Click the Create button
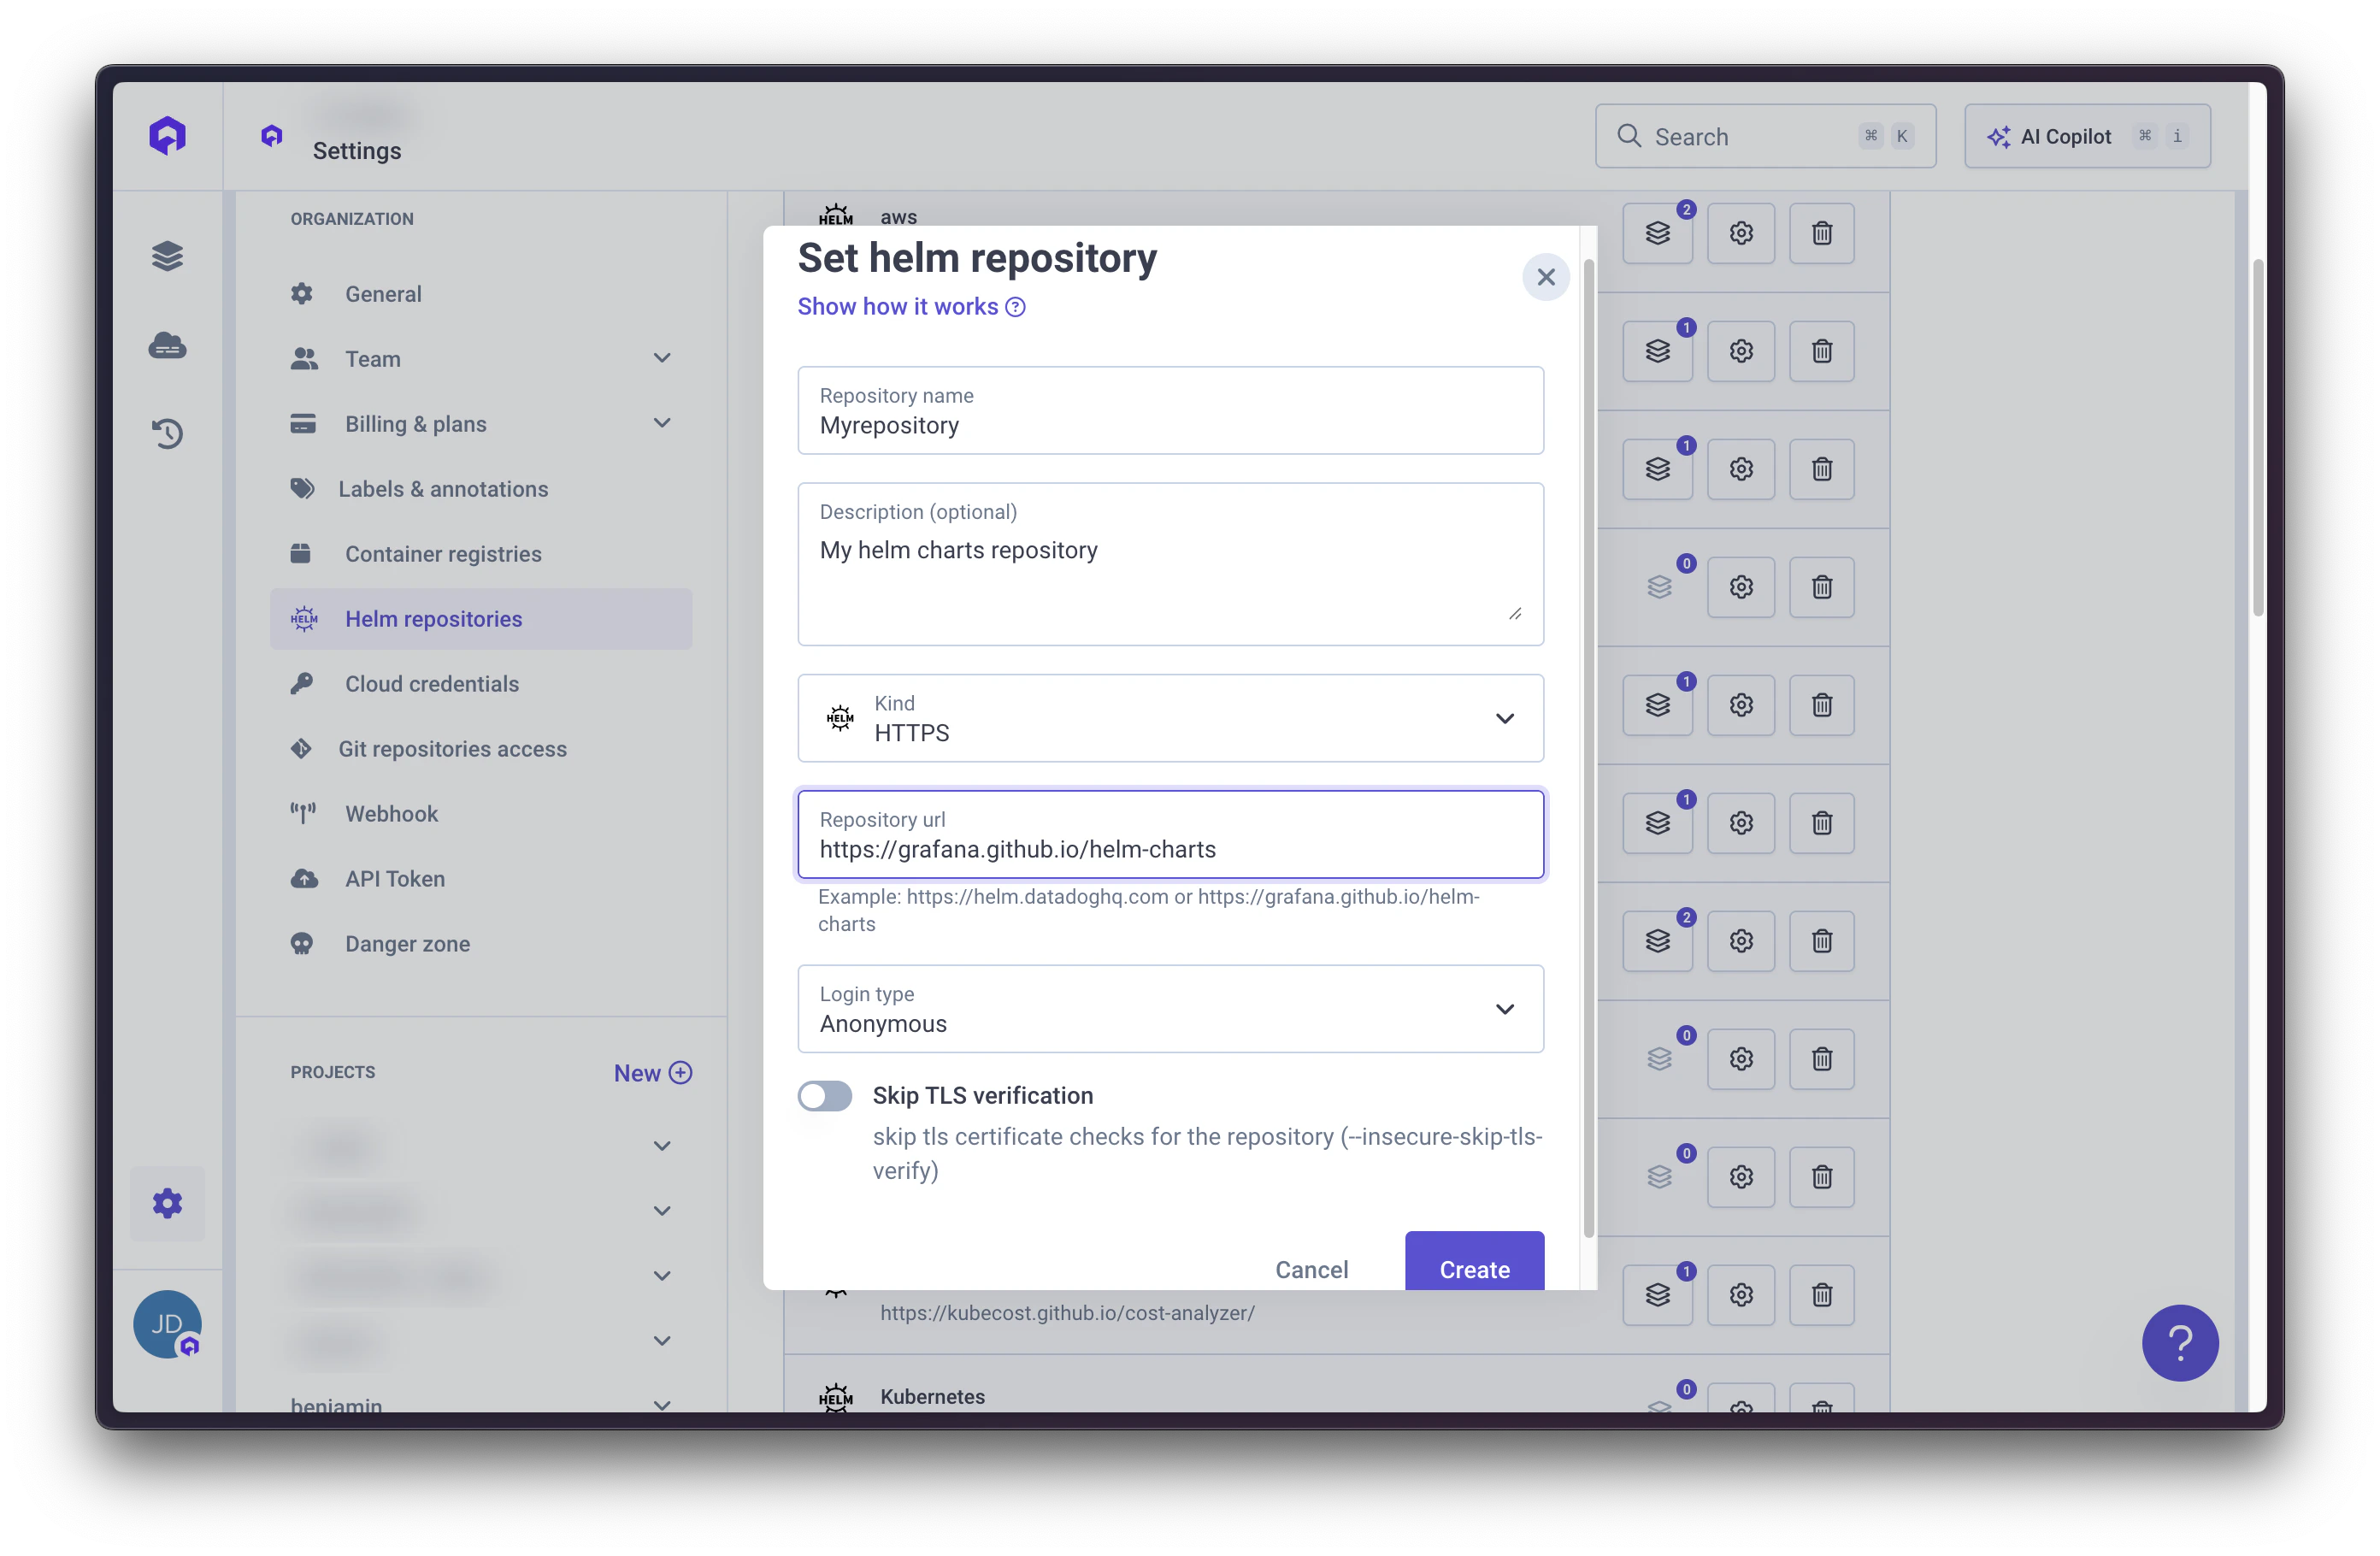This screenshot has height=1556, width=2380. click(1474, 1269)
